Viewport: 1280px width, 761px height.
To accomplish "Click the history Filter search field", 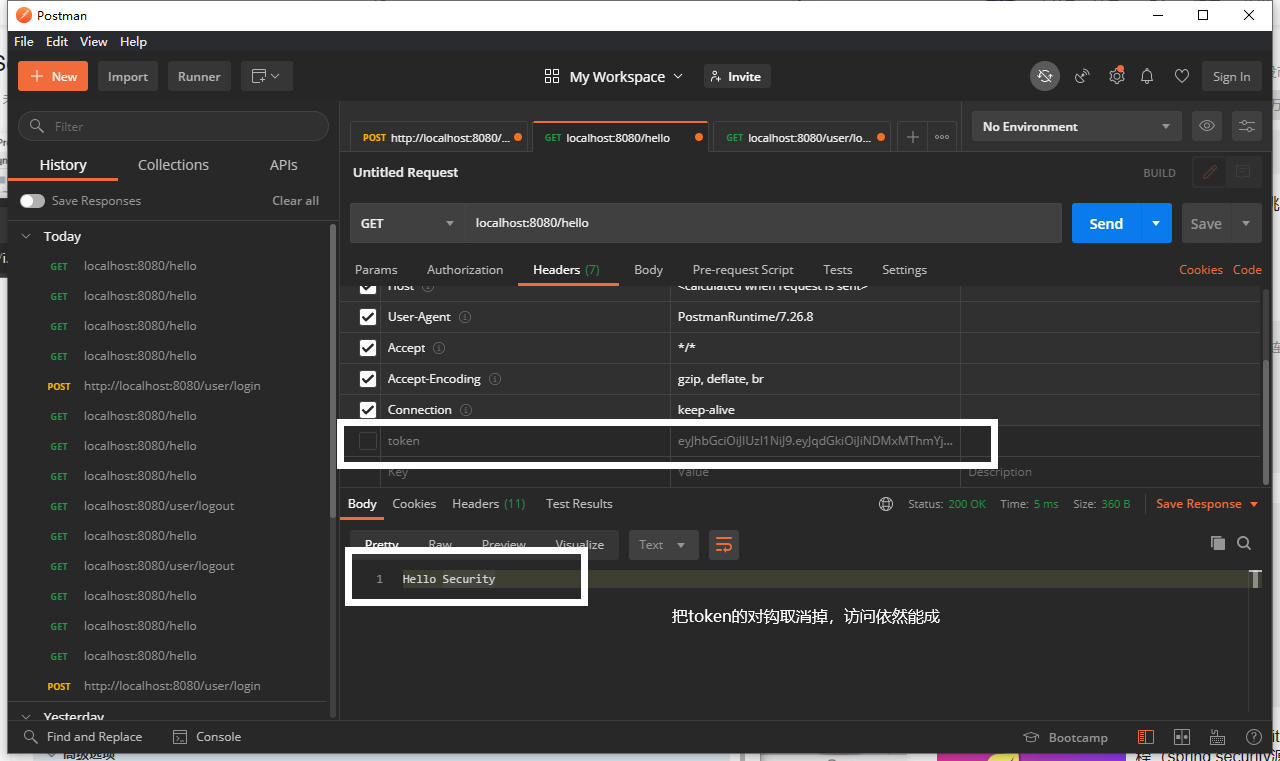I will coord(174,126).
